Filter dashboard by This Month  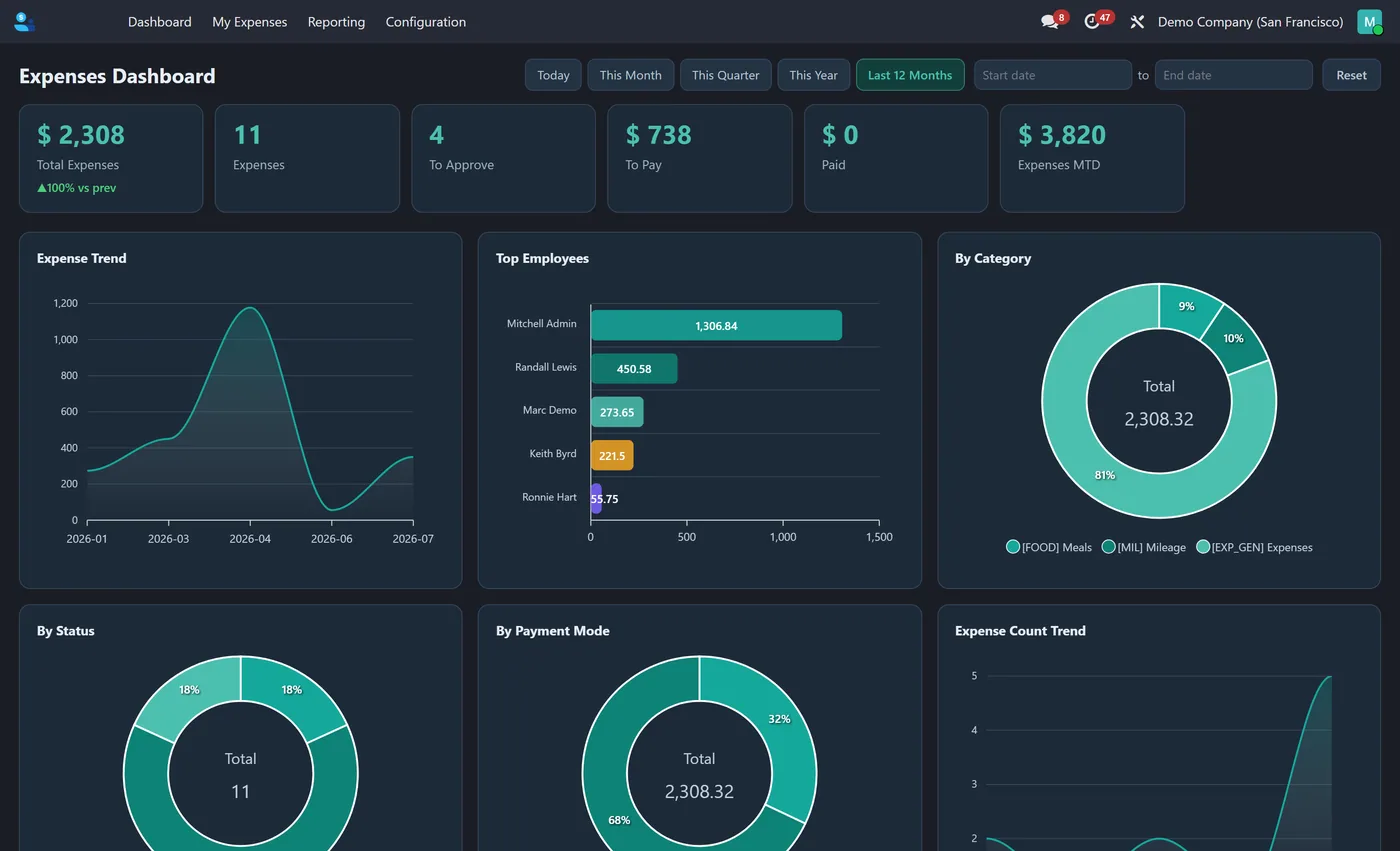(630, 75)
